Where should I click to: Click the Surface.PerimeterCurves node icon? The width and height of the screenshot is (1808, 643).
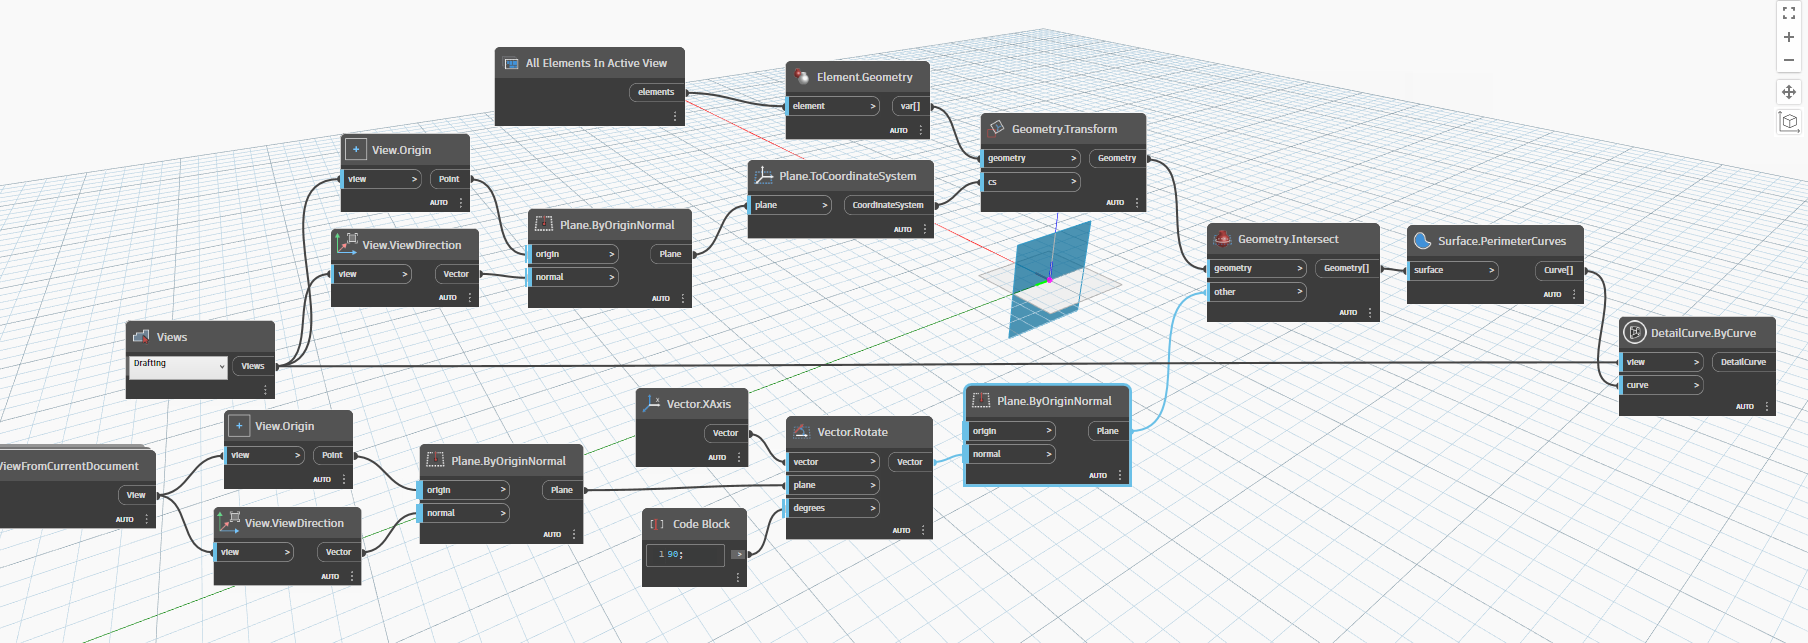pos(1423,241)
